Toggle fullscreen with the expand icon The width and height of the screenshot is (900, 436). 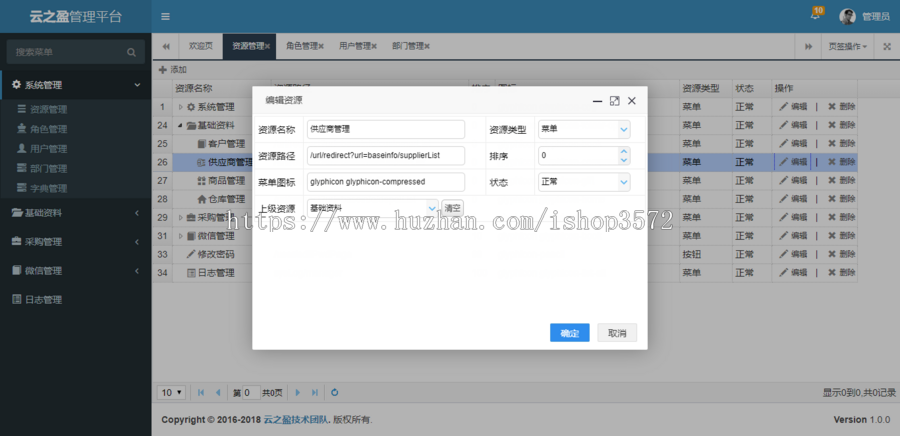click(x=887, y=46)
